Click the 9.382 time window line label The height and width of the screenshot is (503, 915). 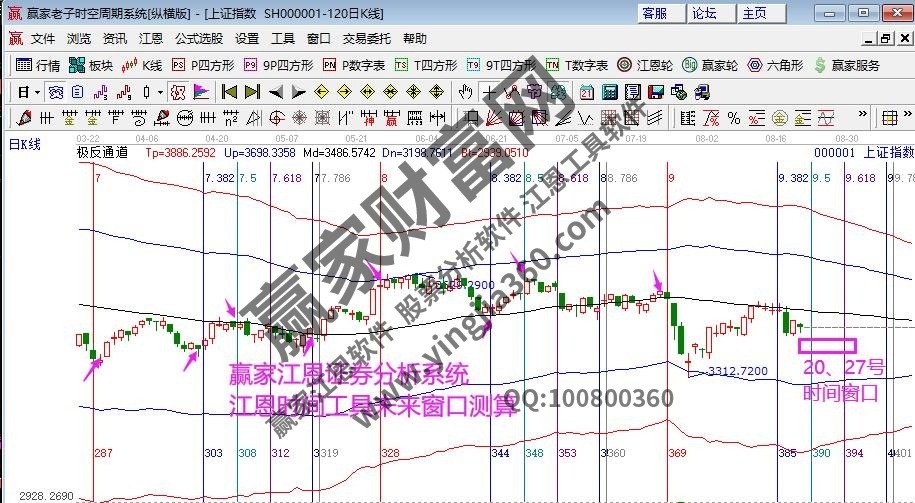[x=792, y=177]
